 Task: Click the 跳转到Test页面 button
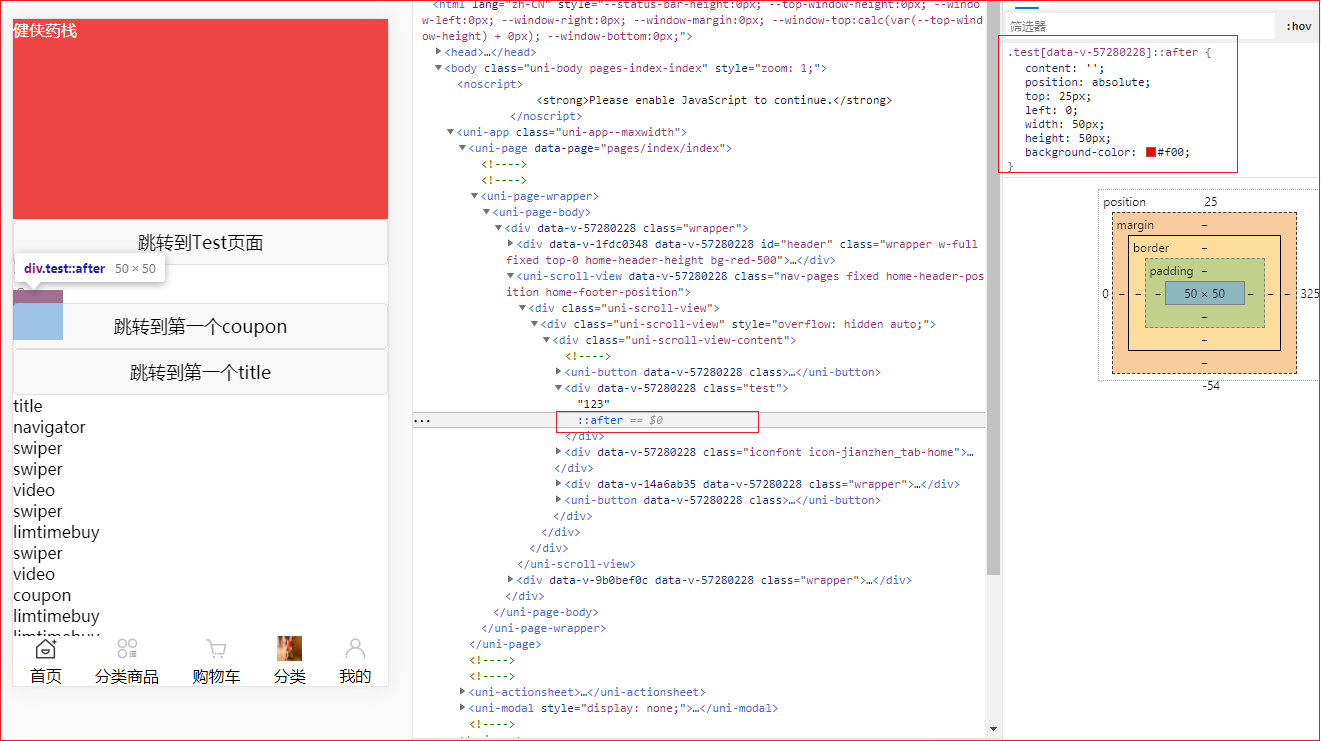pyautogui.click(x=200, y=242)
